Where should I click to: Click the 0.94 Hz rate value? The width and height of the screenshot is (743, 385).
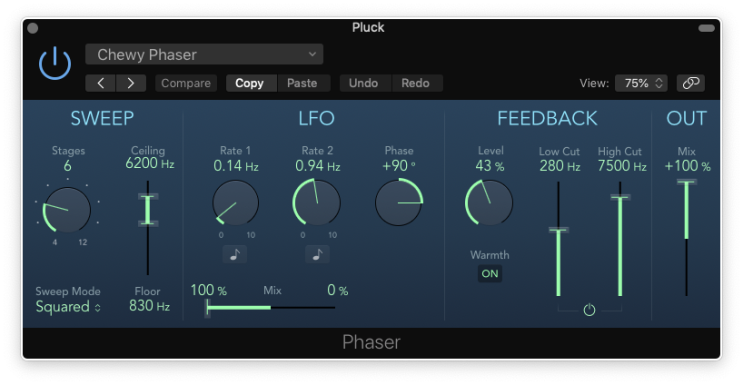tap(317, 166)
